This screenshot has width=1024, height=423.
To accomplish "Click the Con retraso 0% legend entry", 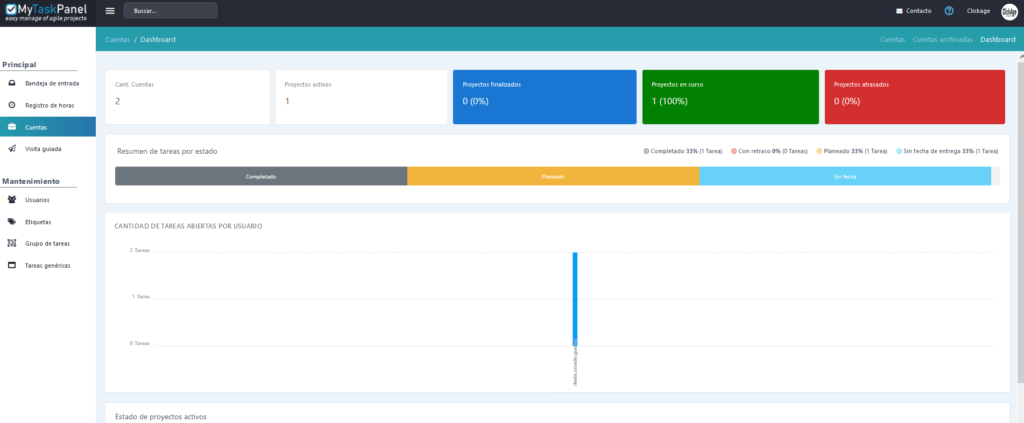I will [x=769, y=151].
